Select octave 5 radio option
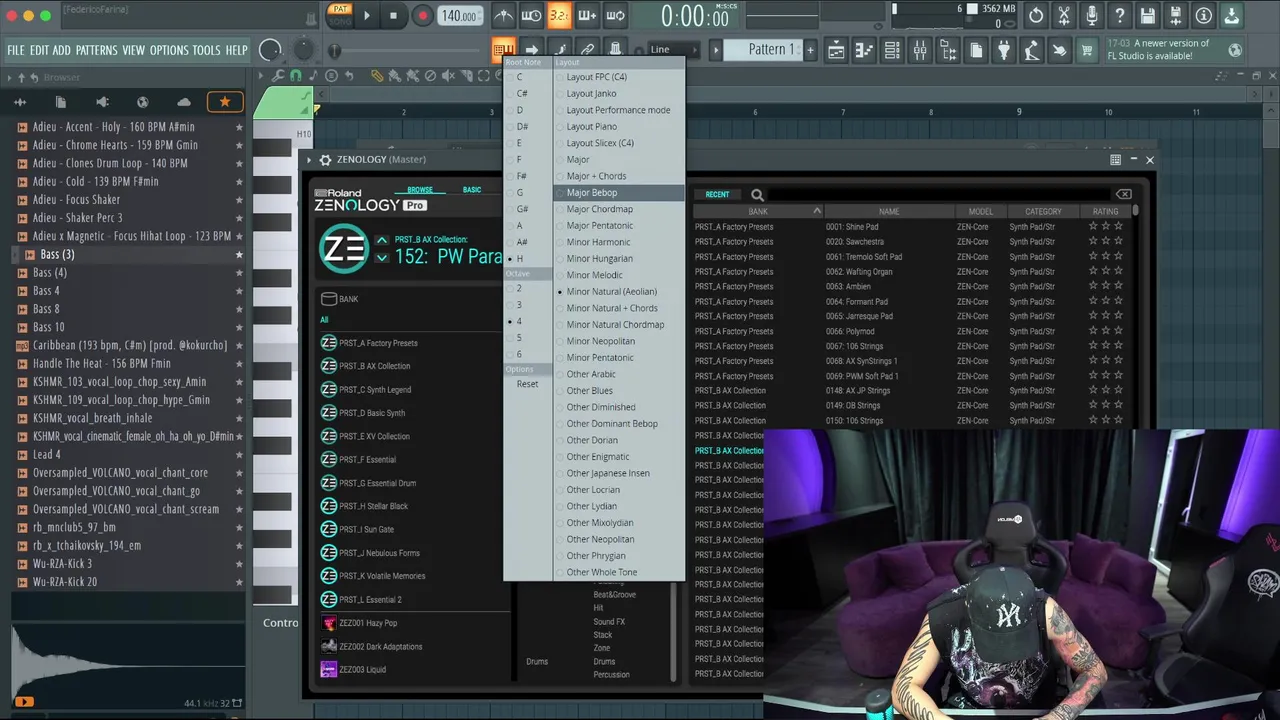1280x720 pixels. click(518, 338)
